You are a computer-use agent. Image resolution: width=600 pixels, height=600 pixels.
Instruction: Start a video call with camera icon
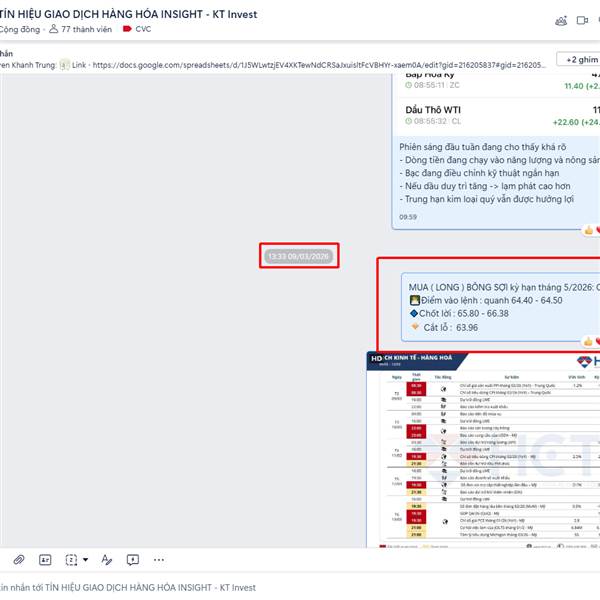(582, 20)
